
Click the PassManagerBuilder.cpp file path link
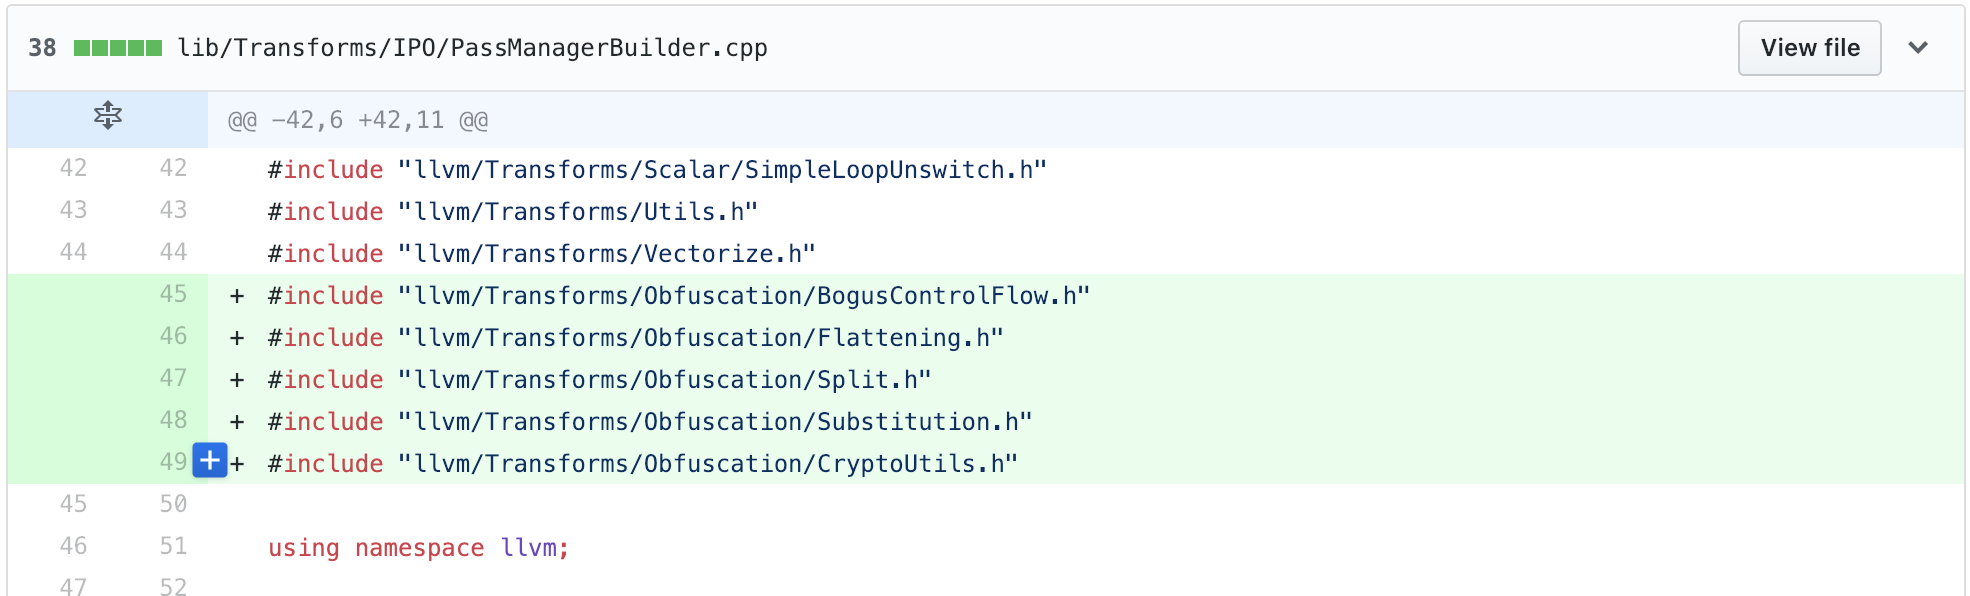472,48
